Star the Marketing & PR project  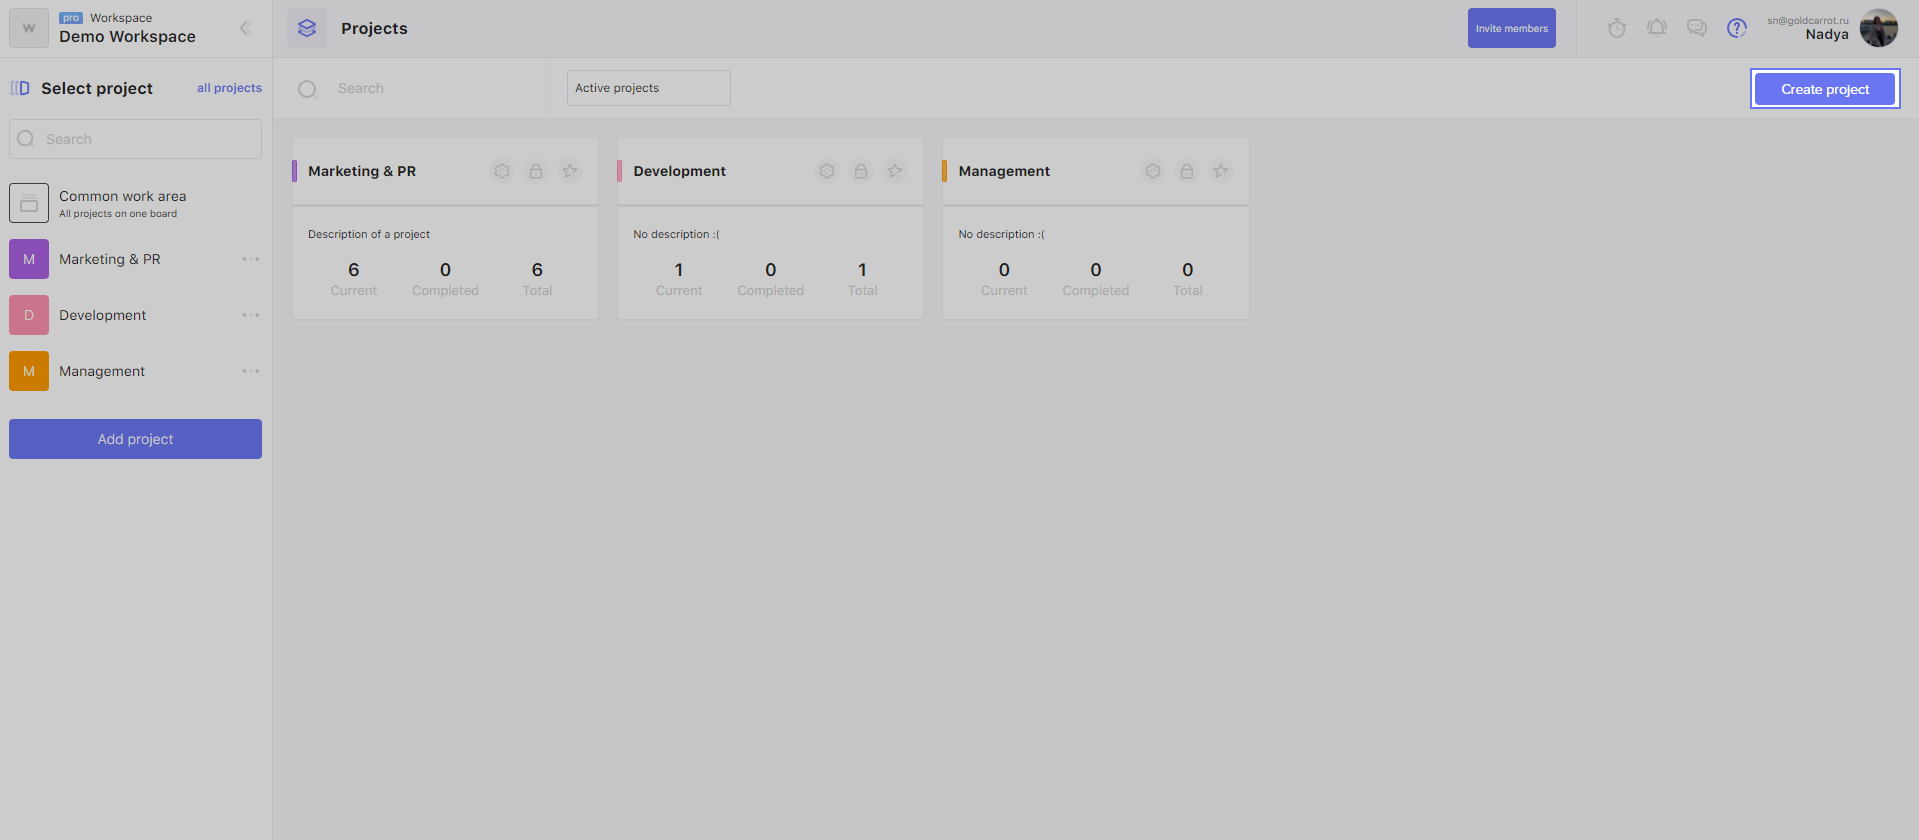pos(570,171)
